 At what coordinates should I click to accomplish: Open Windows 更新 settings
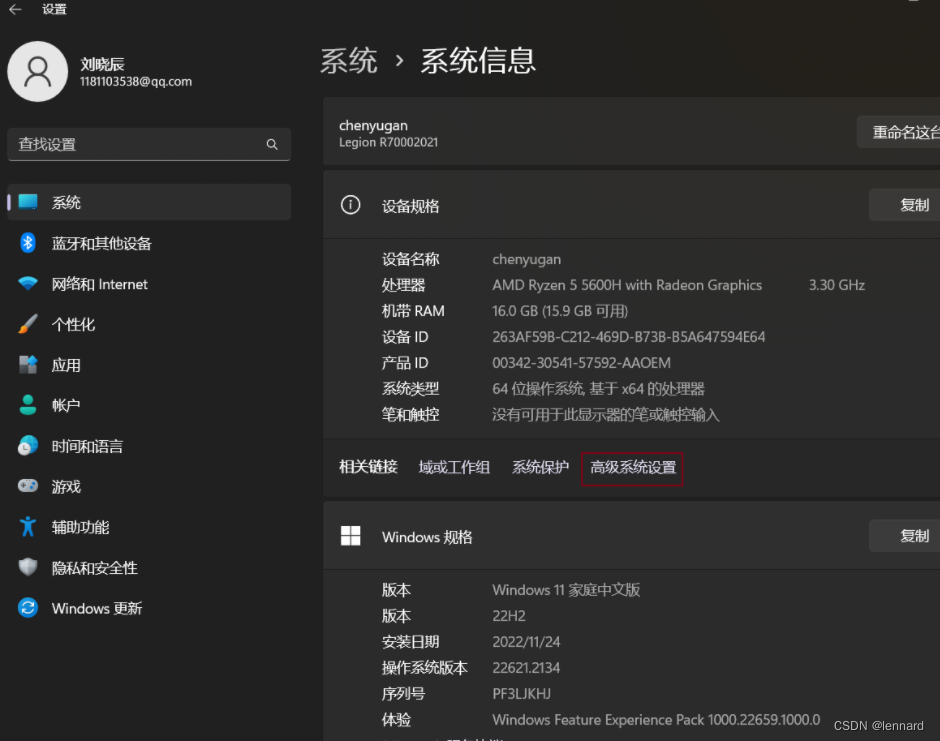pyautogui.click(x=96, y=608)
